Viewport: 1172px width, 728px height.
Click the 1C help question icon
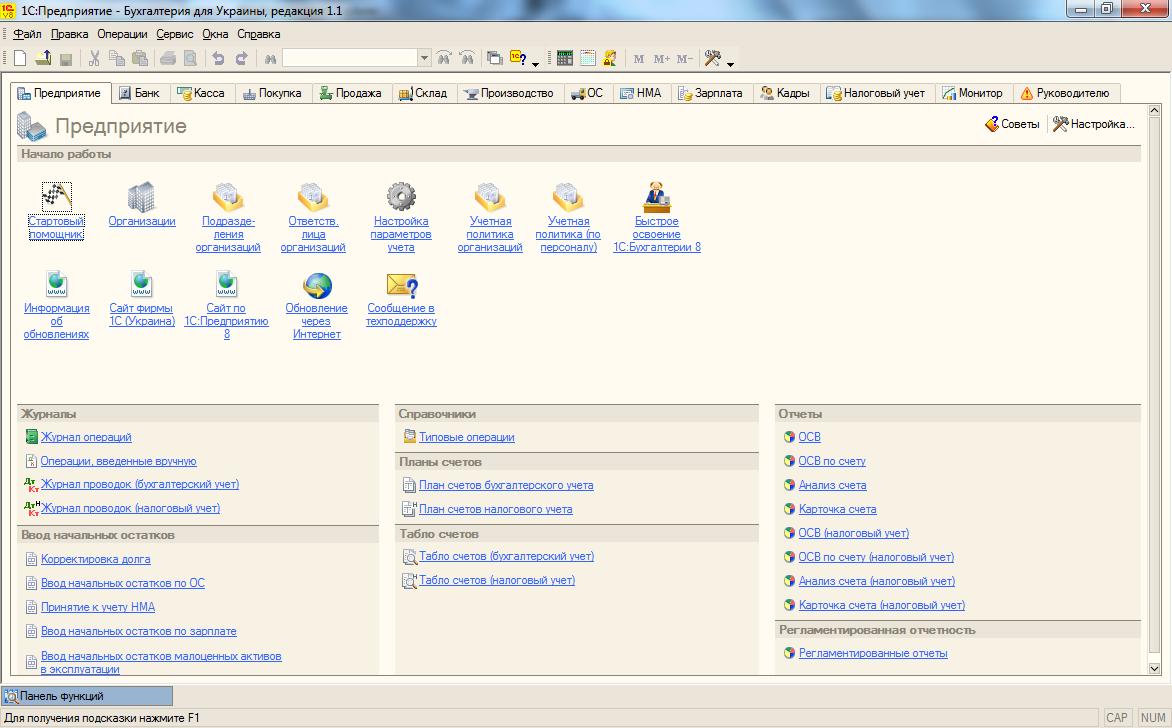518,58
